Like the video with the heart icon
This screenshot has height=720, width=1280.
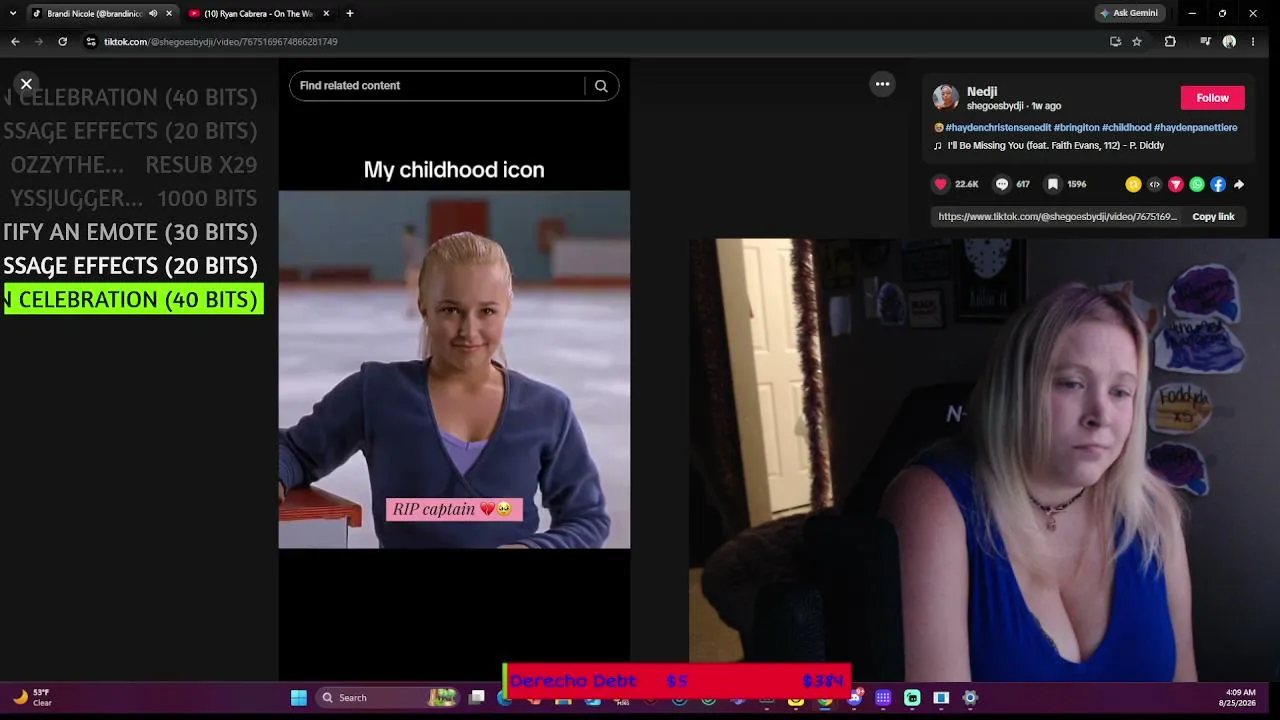pyautogui.click(x=940, y=184)
